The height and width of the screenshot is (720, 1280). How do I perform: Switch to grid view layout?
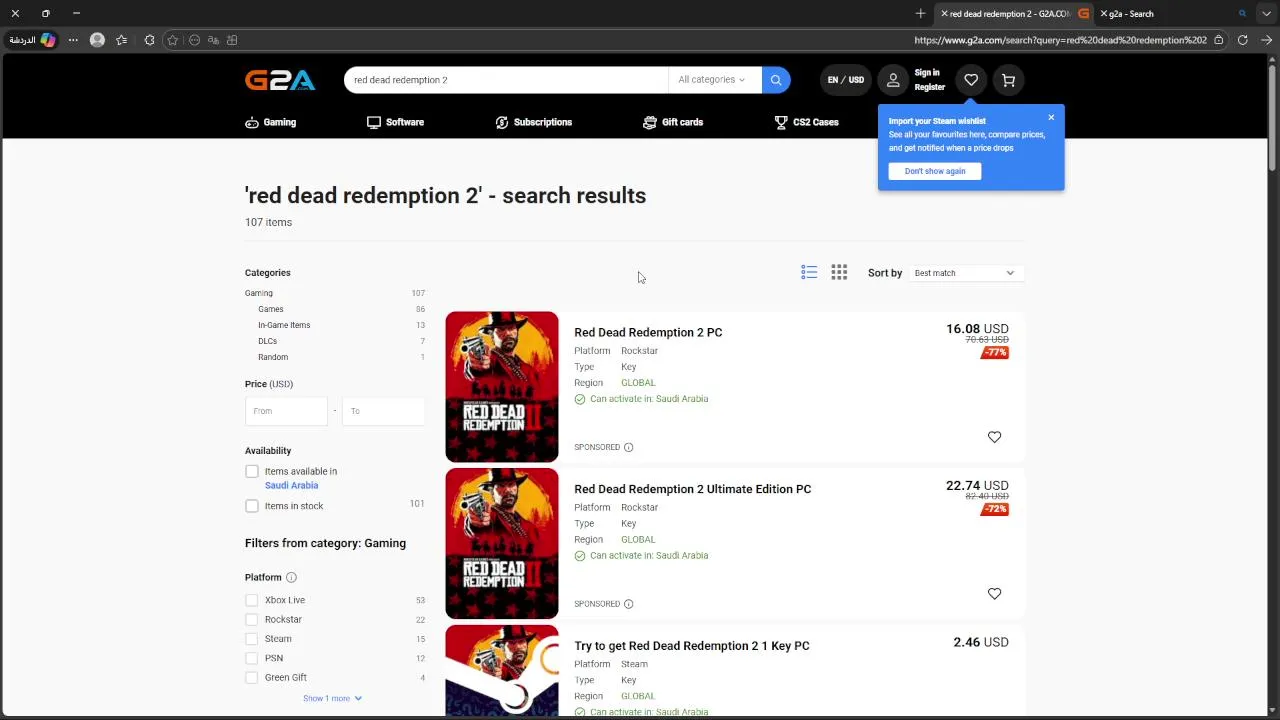(x=839, y=272)
